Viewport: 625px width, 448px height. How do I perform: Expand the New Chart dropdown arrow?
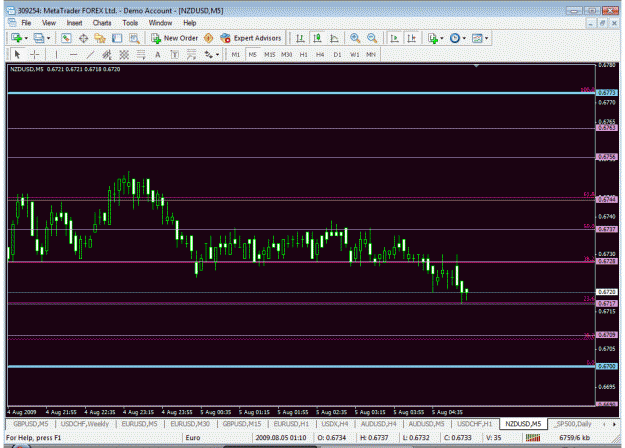26,39
